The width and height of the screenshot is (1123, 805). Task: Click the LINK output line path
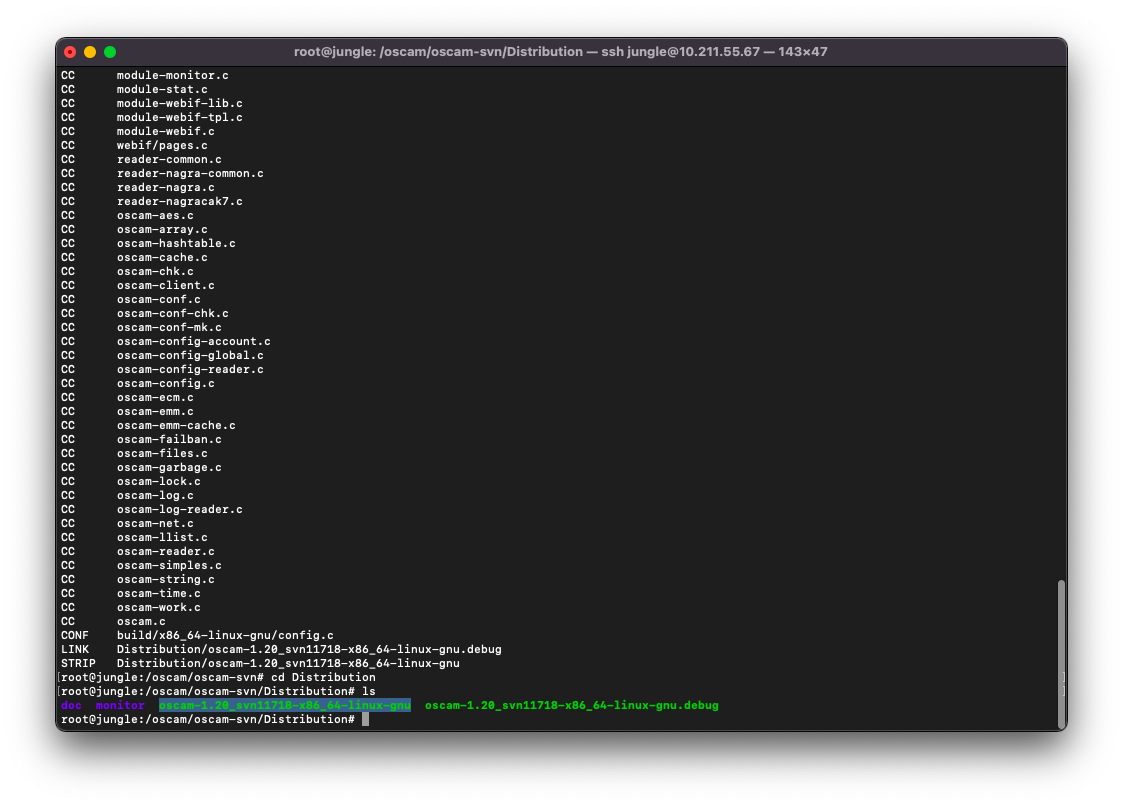(309, 649)
